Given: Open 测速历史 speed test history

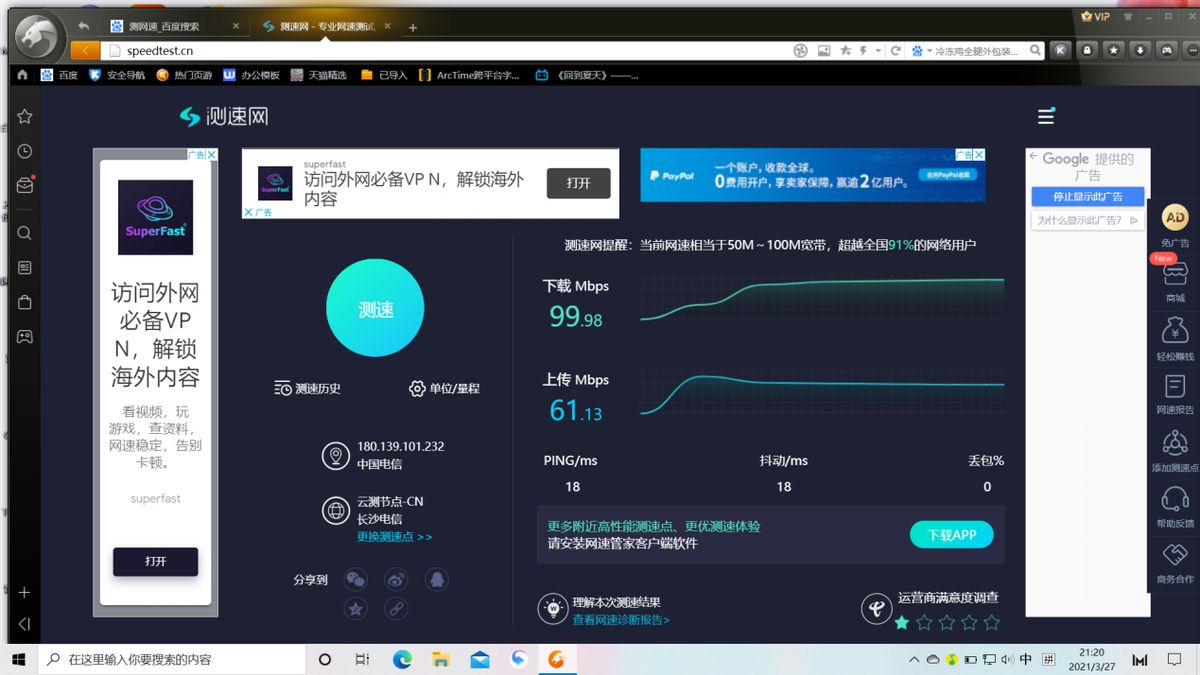Looking at the screenshot, I should 308,388.
